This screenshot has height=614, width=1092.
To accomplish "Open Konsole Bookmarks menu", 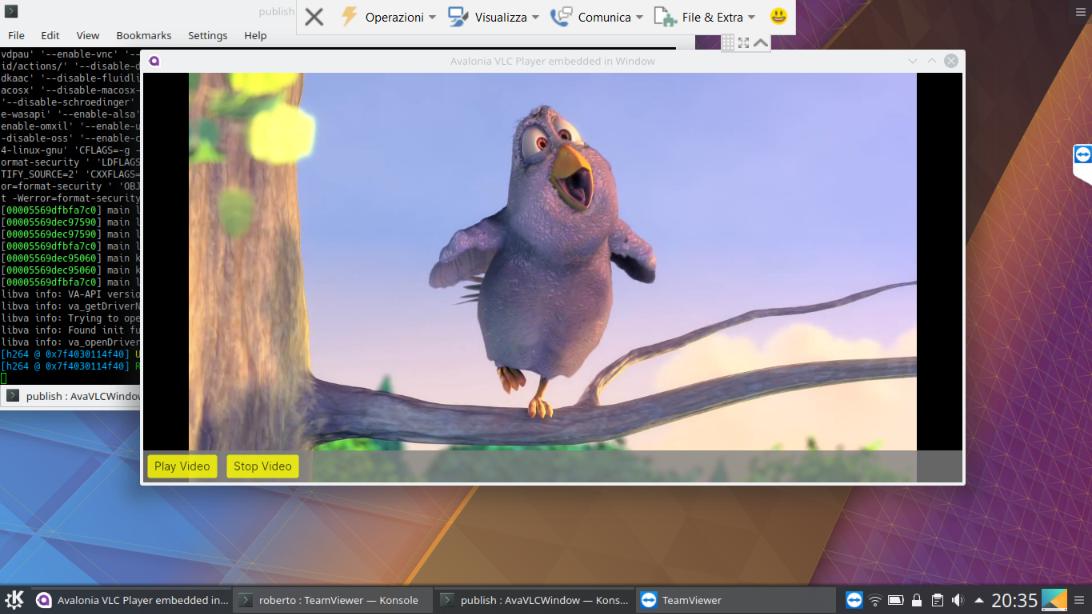I will pos(143,35).
